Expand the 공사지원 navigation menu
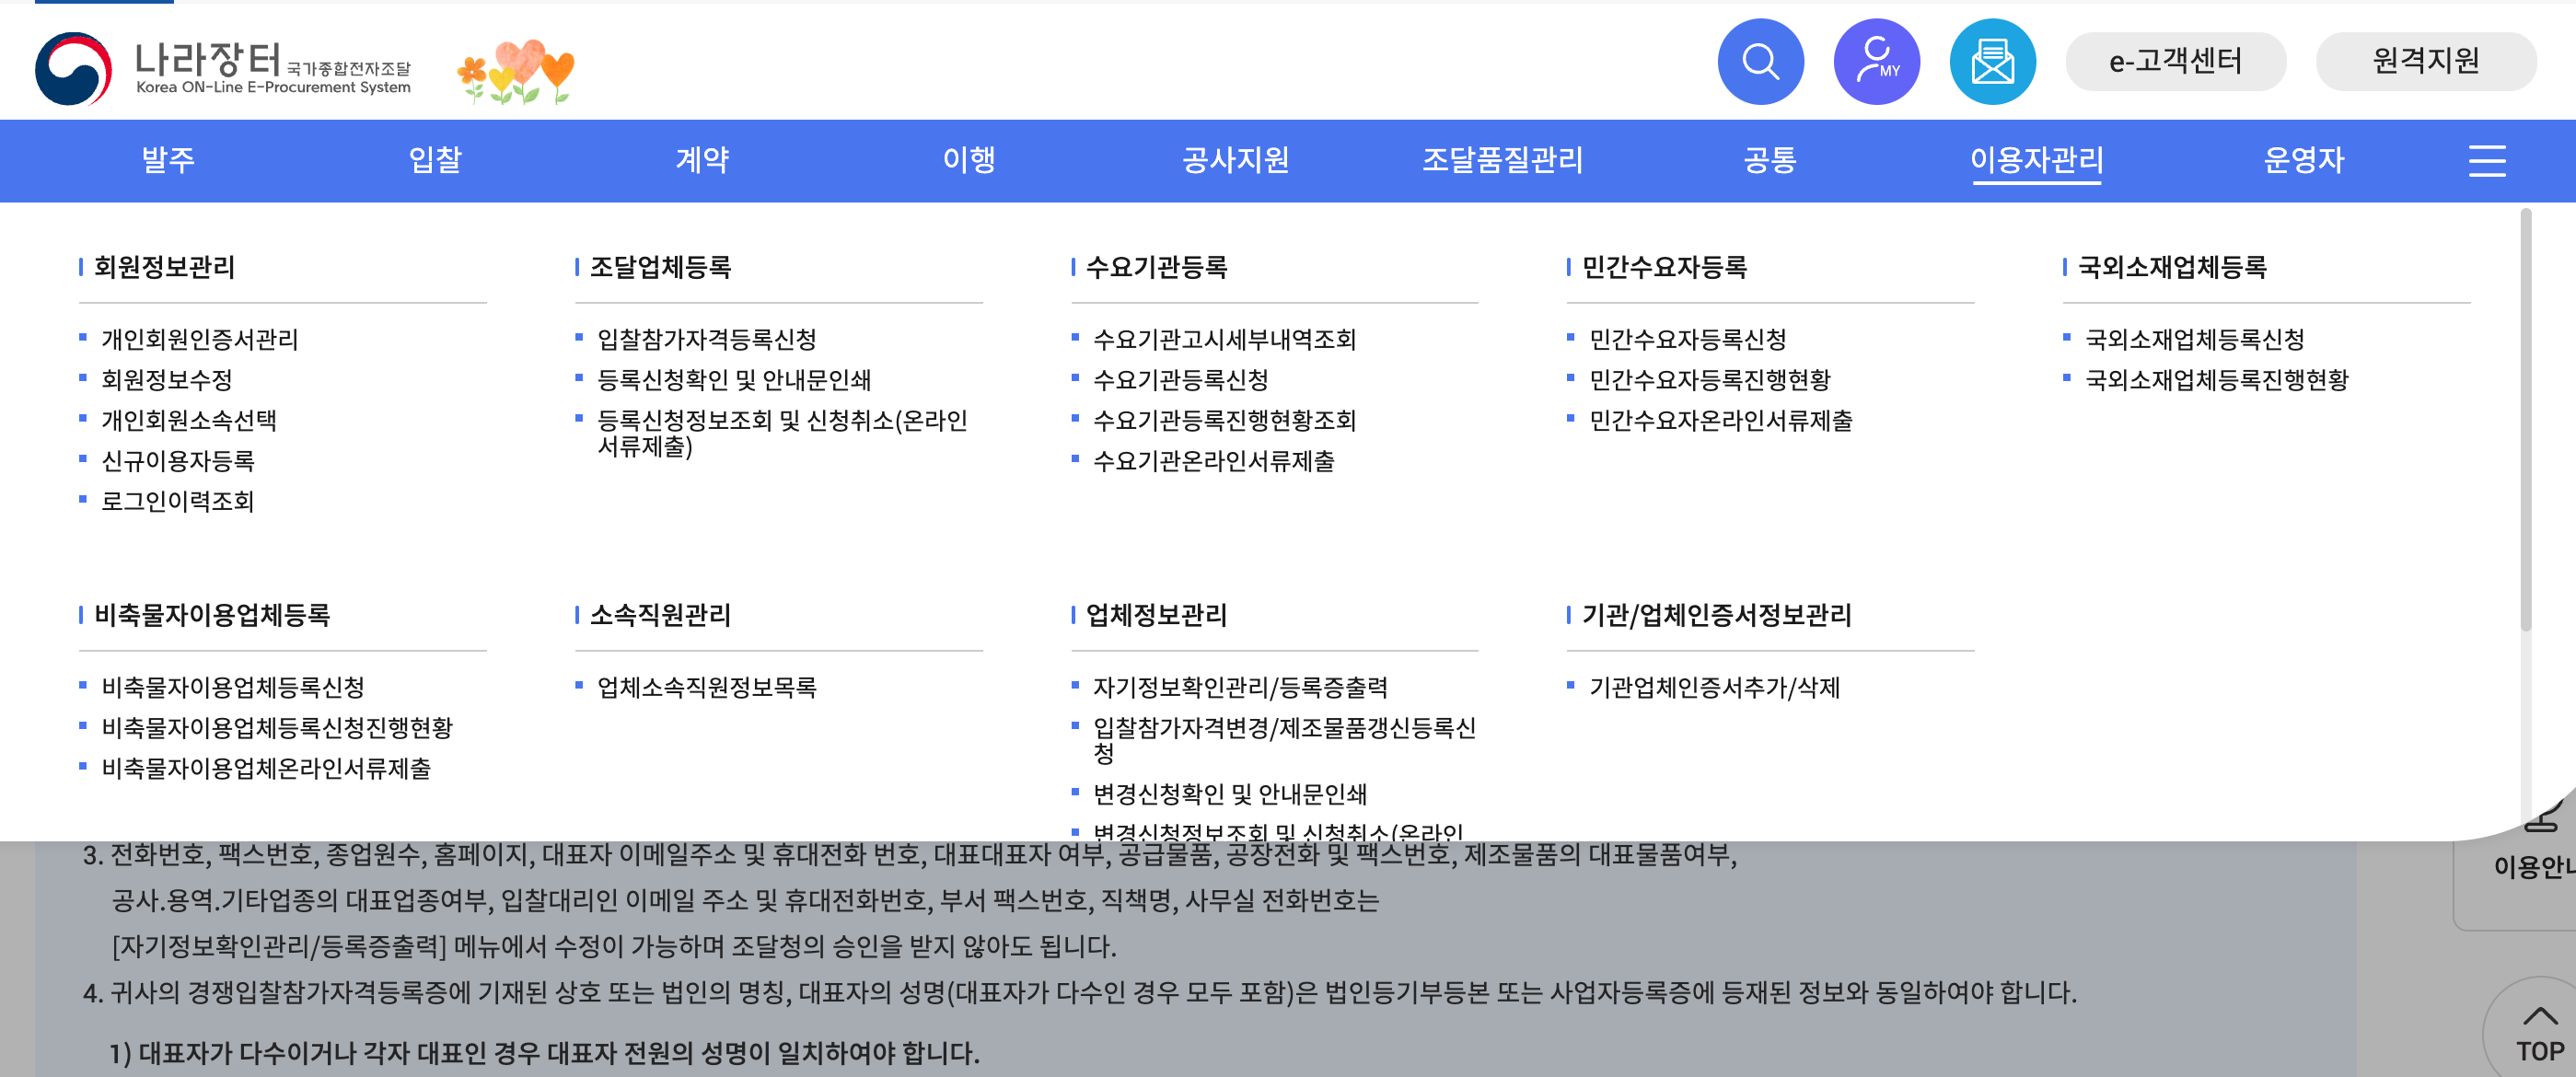 1235,160
